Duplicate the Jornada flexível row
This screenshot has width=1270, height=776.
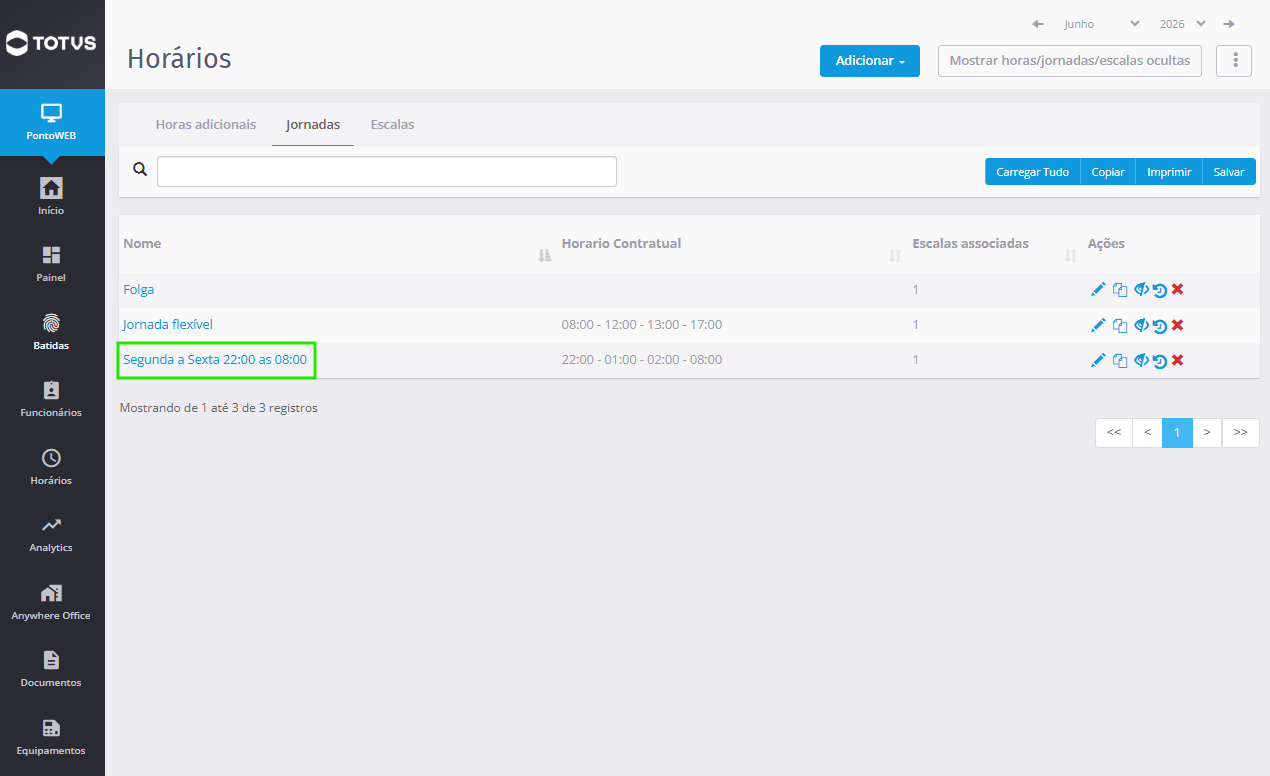pos(1120,326)
